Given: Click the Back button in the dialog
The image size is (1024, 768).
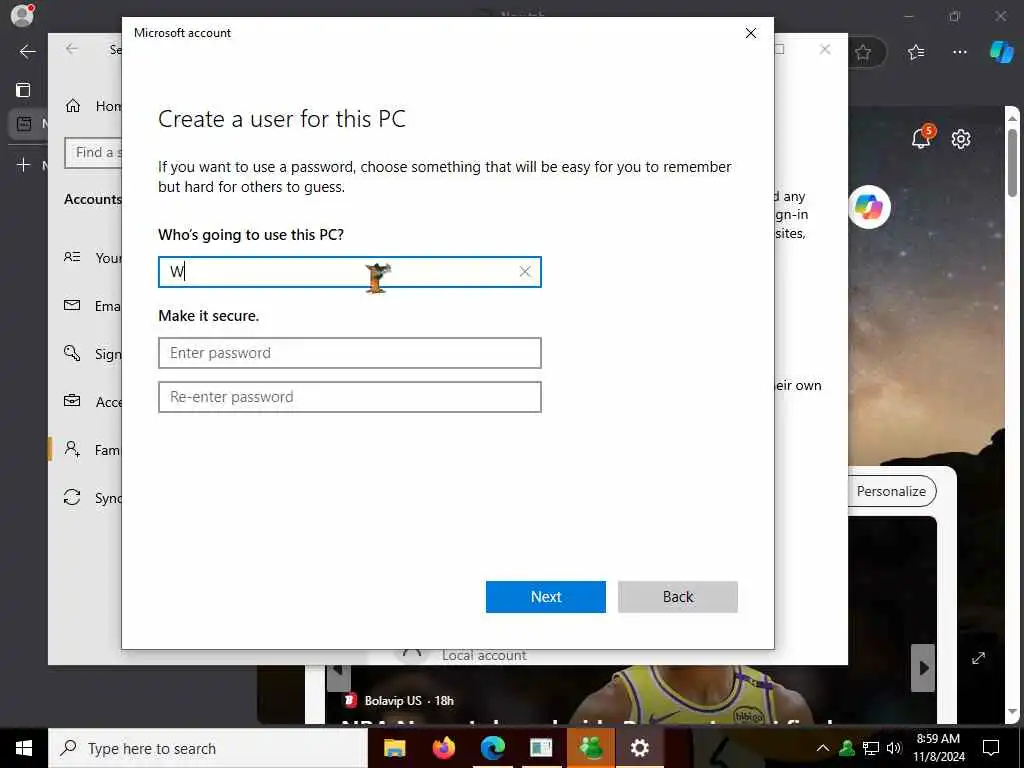Looking at the screenshot, I should coord(677,597).
